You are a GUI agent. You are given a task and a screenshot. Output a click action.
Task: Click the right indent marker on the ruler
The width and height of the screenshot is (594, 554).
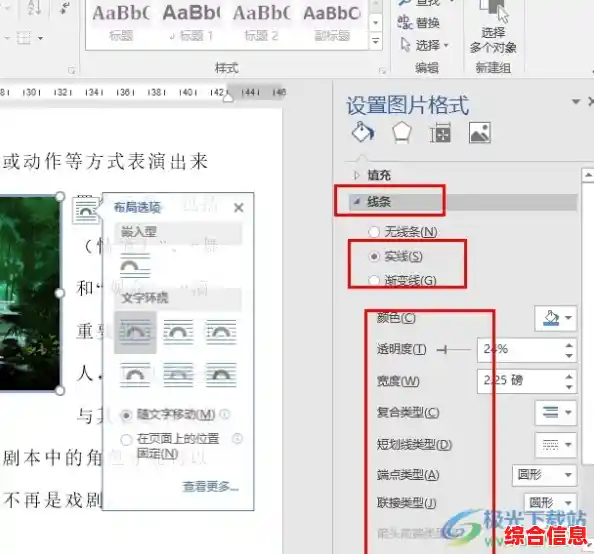228,97
